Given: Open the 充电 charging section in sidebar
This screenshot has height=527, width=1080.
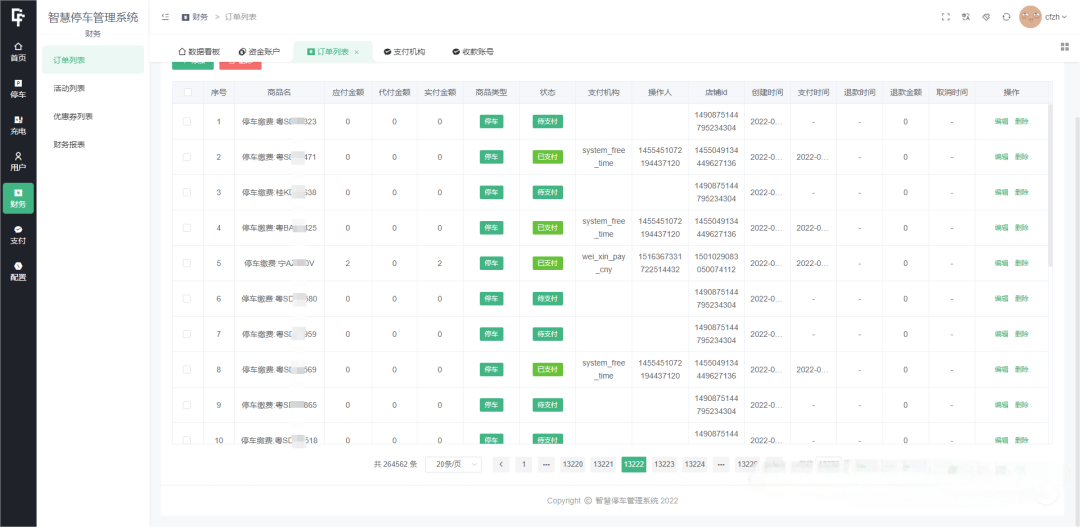Looking at the screenshot, I should tap(18, 125).
